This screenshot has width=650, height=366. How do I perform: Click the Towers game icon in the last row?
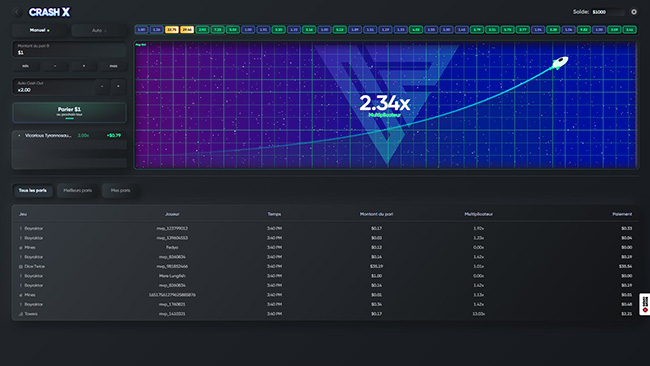[21, 314]
